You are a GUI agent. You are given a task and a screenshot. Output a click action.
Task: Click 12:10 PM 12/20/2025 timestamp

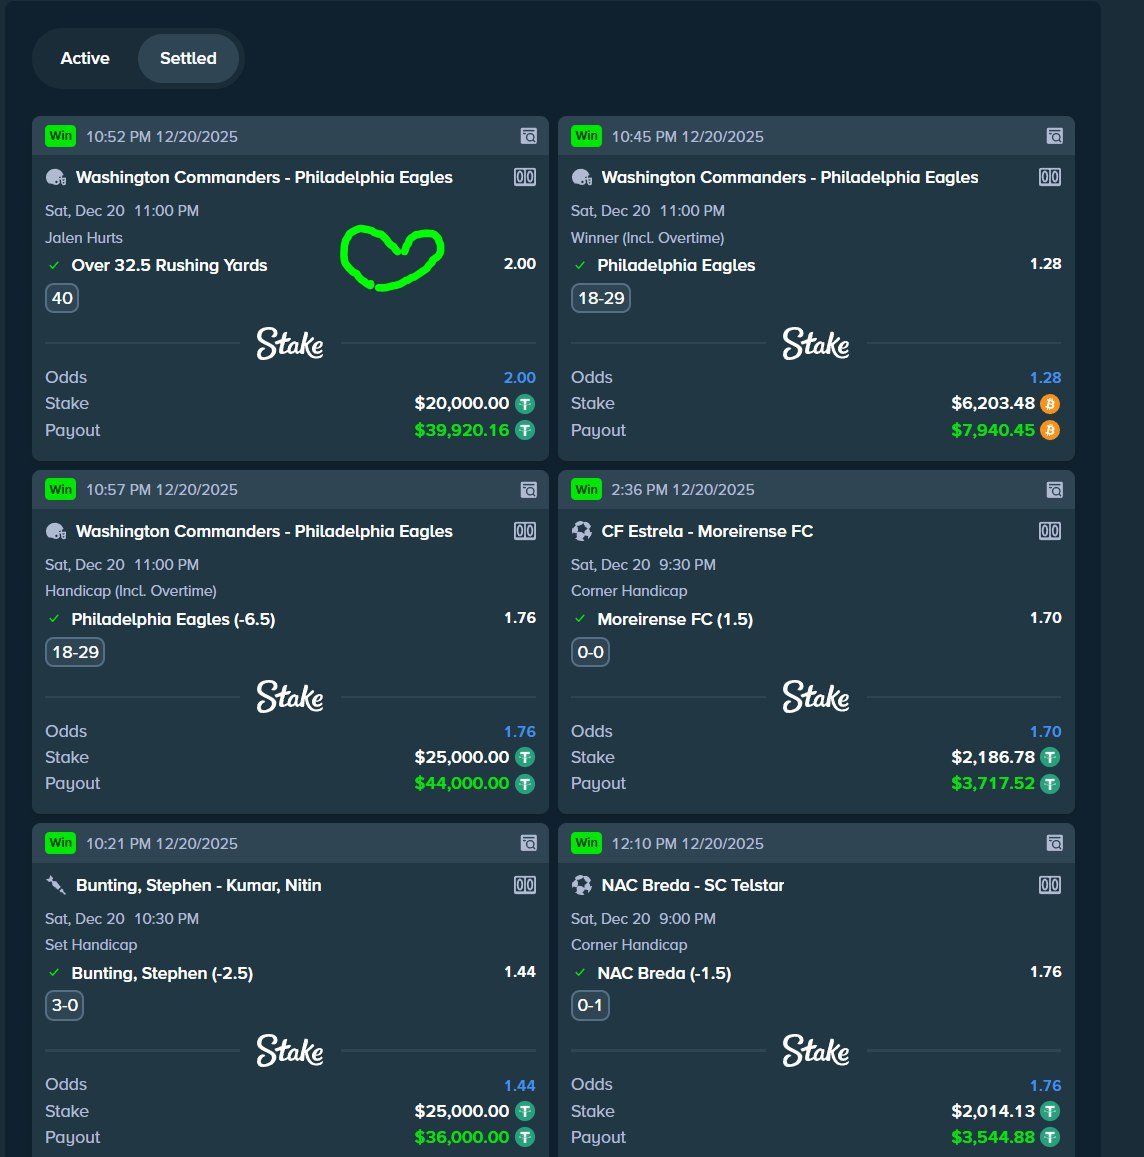point(687,843)
